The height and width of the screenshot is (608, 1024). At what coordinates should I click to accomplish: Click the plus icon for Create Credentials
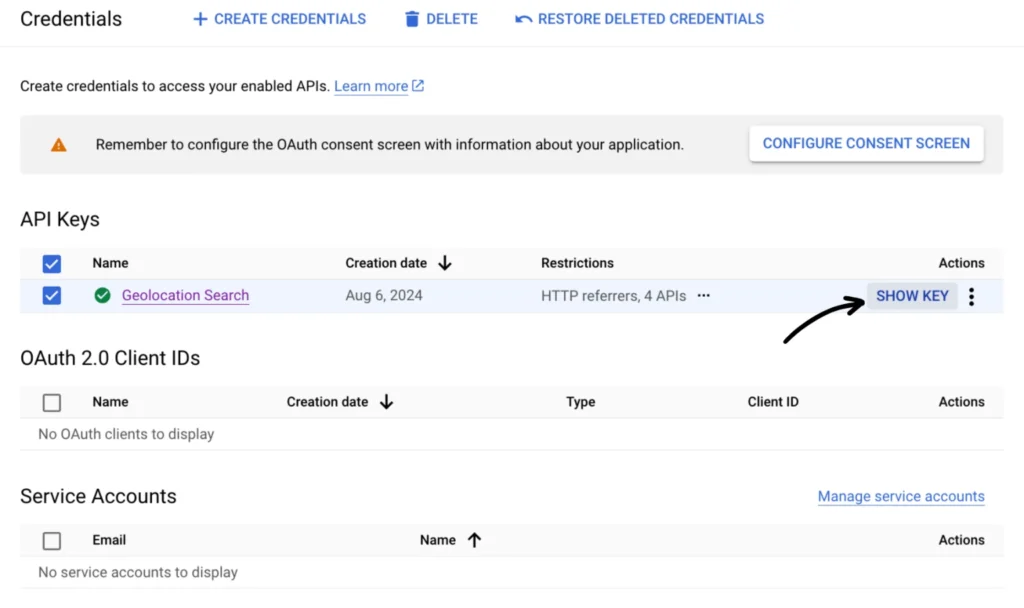[x=200, y=19]
